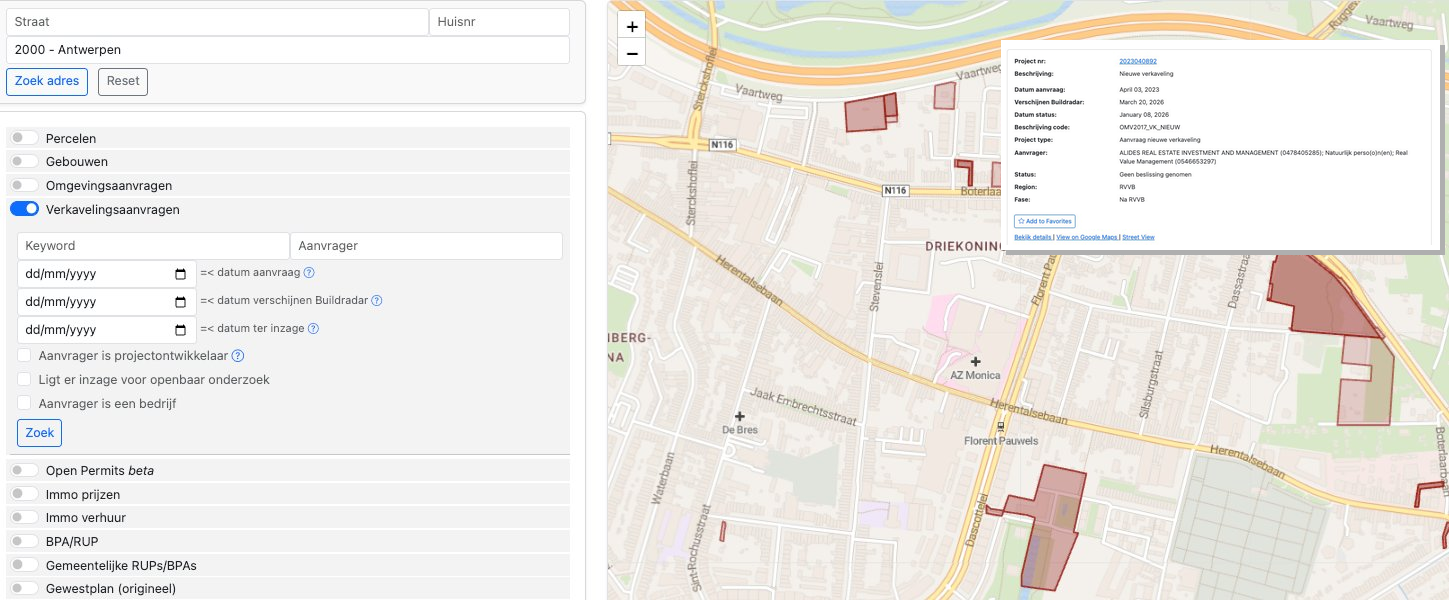Open calendar picker for datum ter inzage
The image size is (1449, 600).
[180, 330]
